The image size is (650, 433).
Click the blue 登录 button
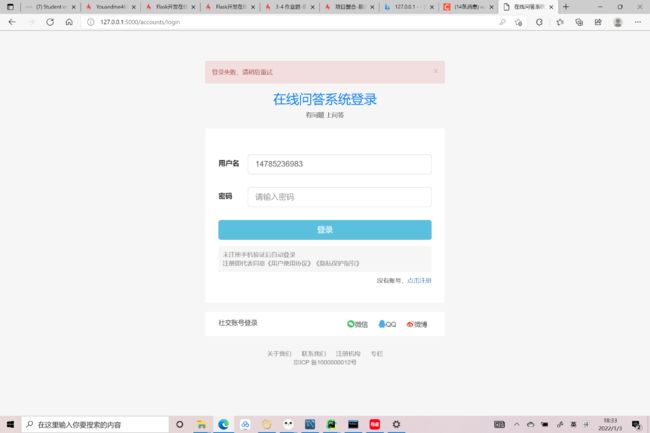(325, 230)
